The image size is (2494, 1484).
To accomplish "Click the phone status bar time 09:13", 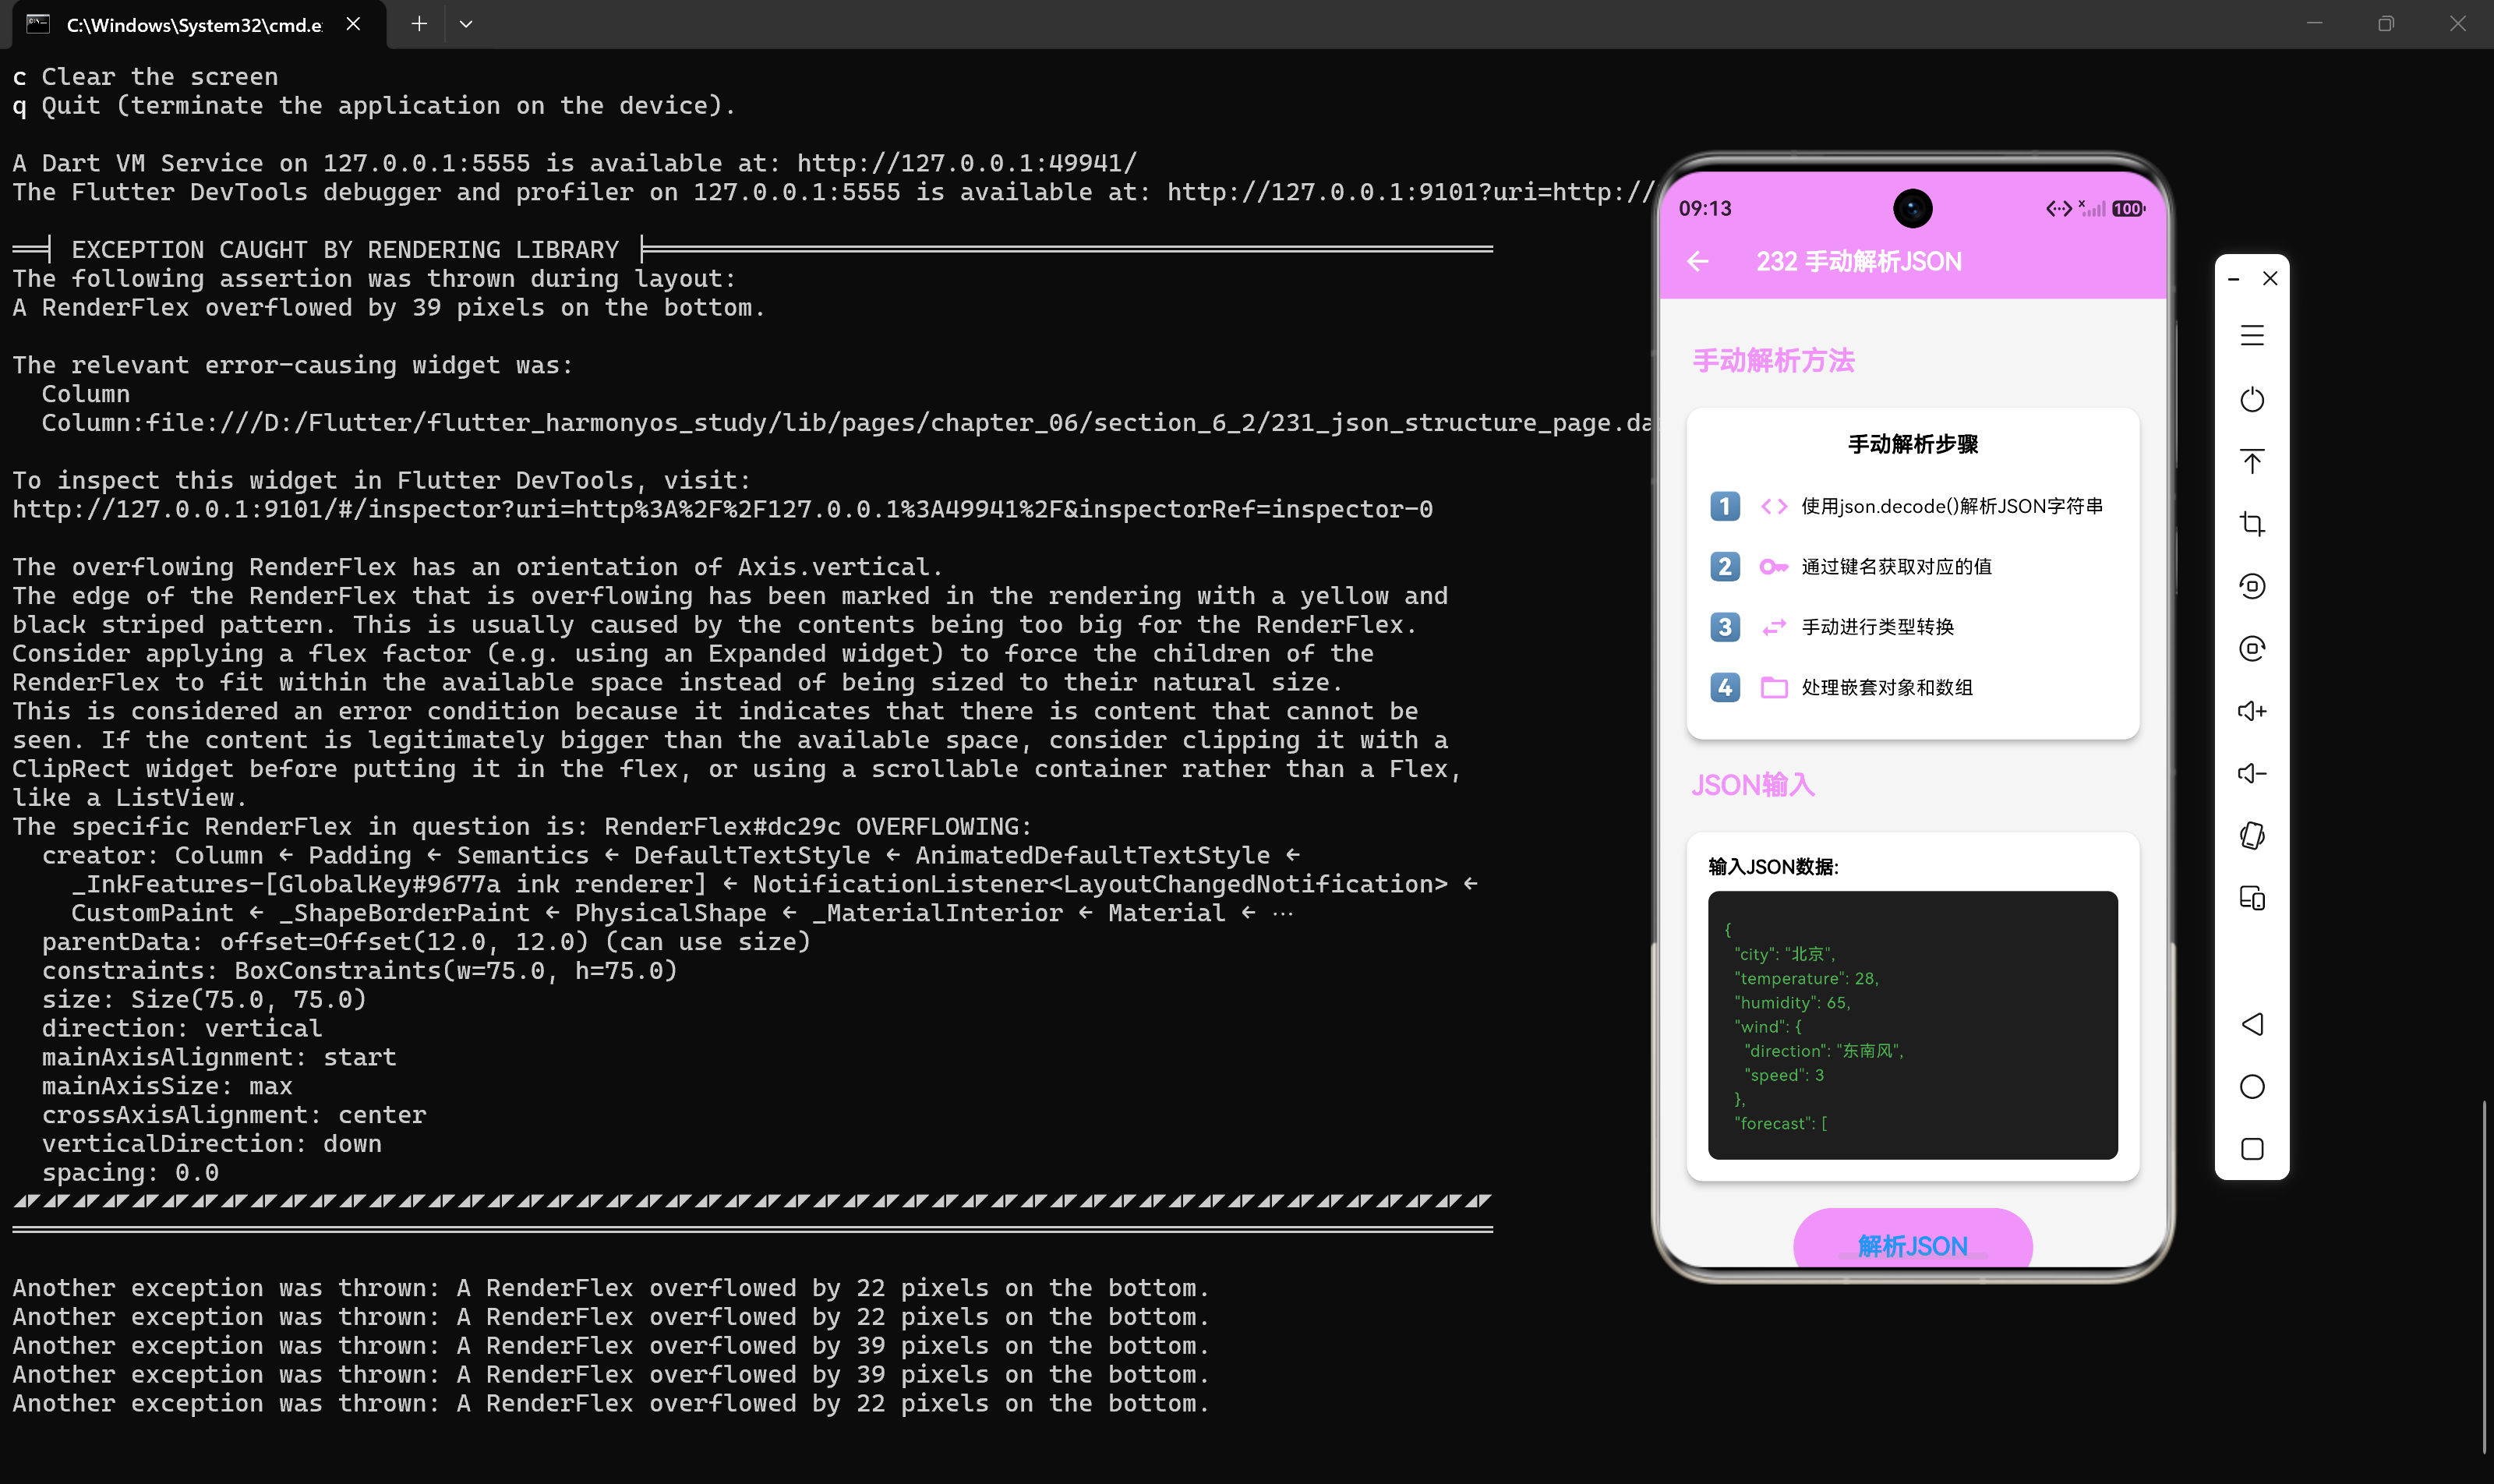I will click(1704, 209).
